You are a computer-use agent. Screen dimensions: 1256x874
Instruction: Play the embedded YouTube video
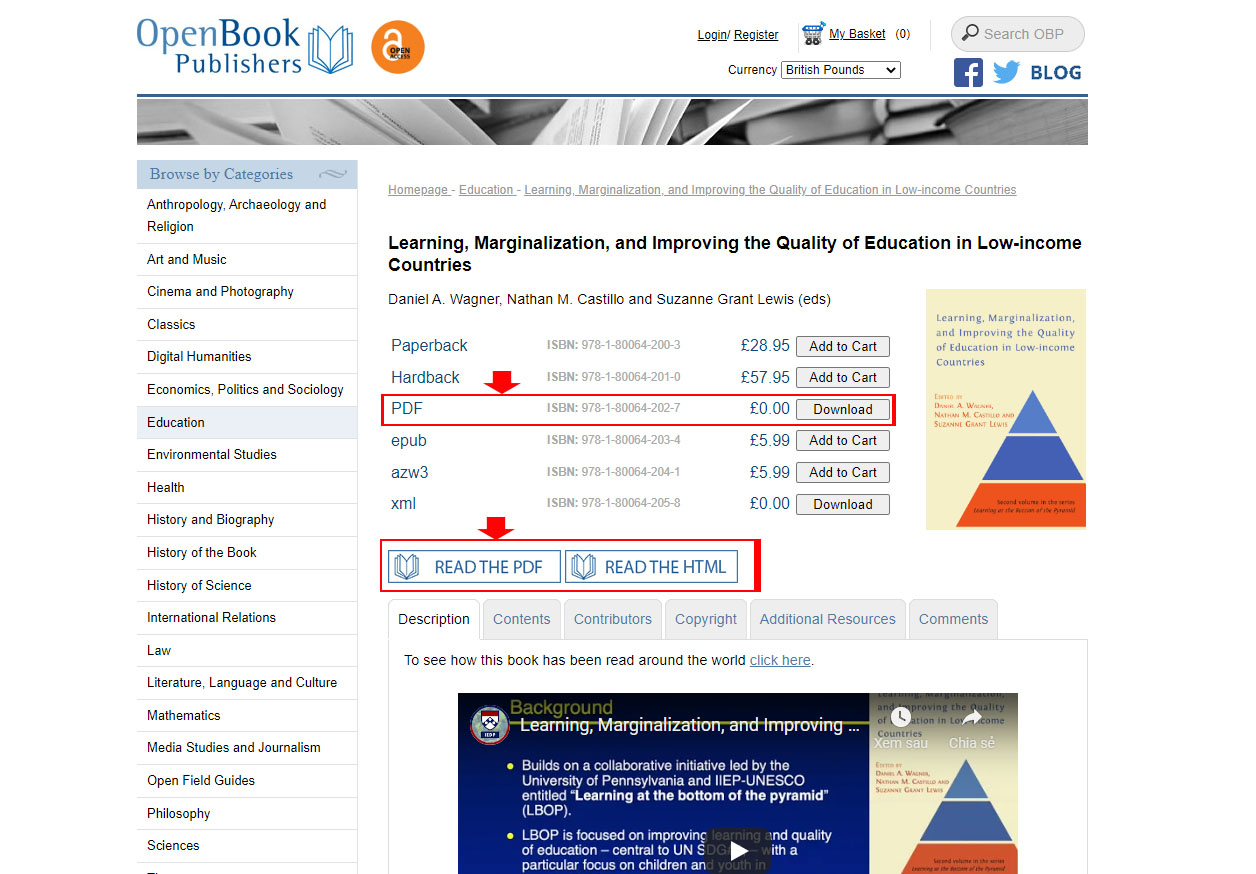click(738, 851)
